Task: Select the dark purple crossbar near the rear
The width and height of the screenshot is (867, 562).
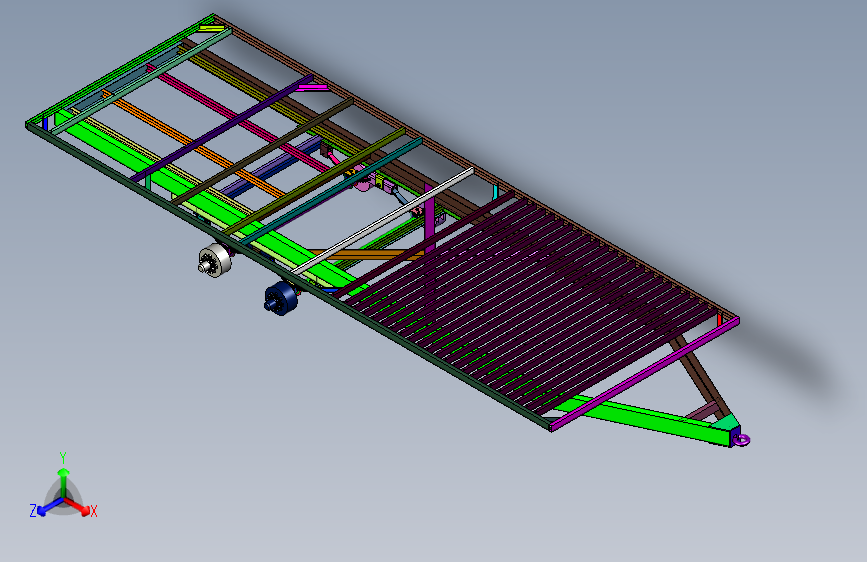Action: pos(222,128)
